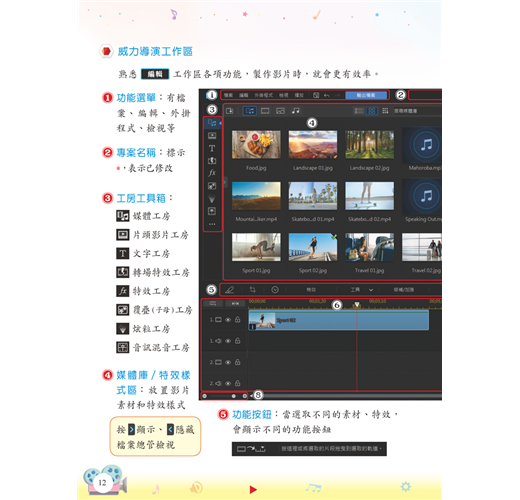This screenshot has height=500, width=520.
Task: Show only audio files with music note filter
Action: 295,111
